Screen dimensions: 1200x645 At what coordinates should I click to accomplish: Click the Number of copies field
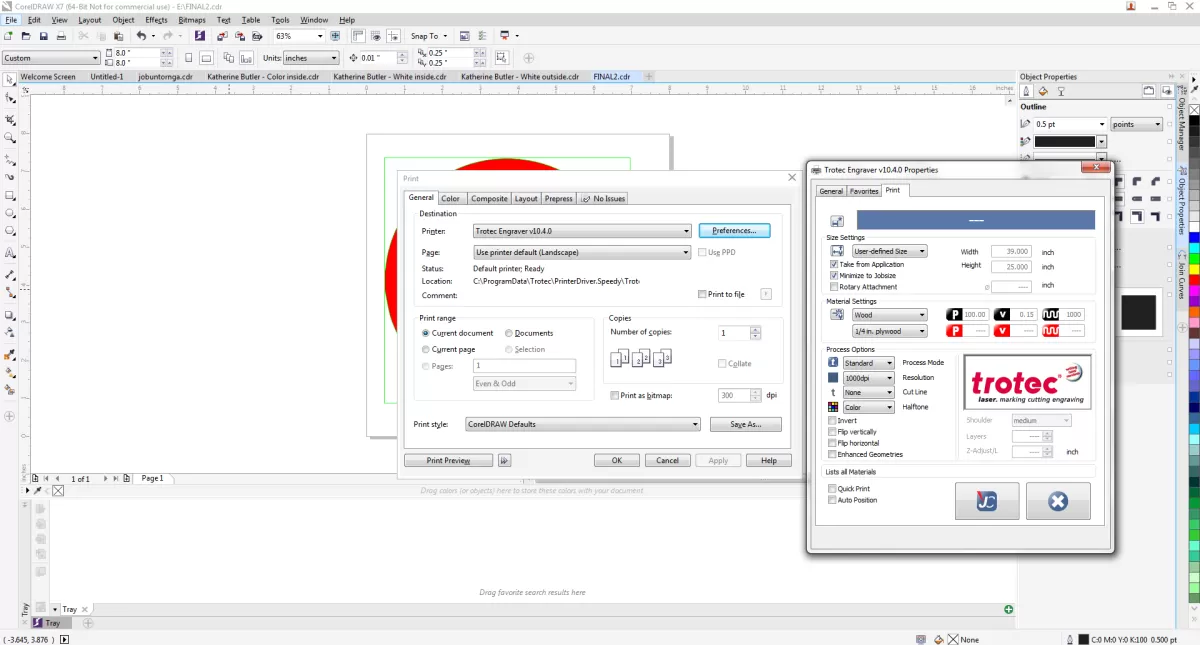coord(734,333)
